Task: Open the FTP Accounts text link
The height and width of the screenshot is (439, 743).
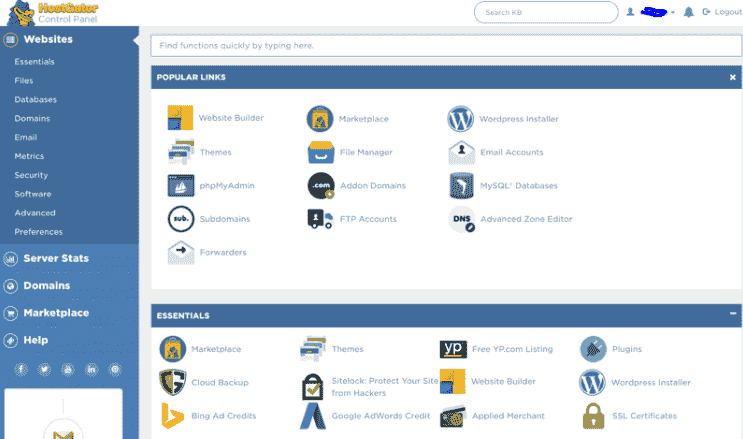Action: (x=368, y=219)
